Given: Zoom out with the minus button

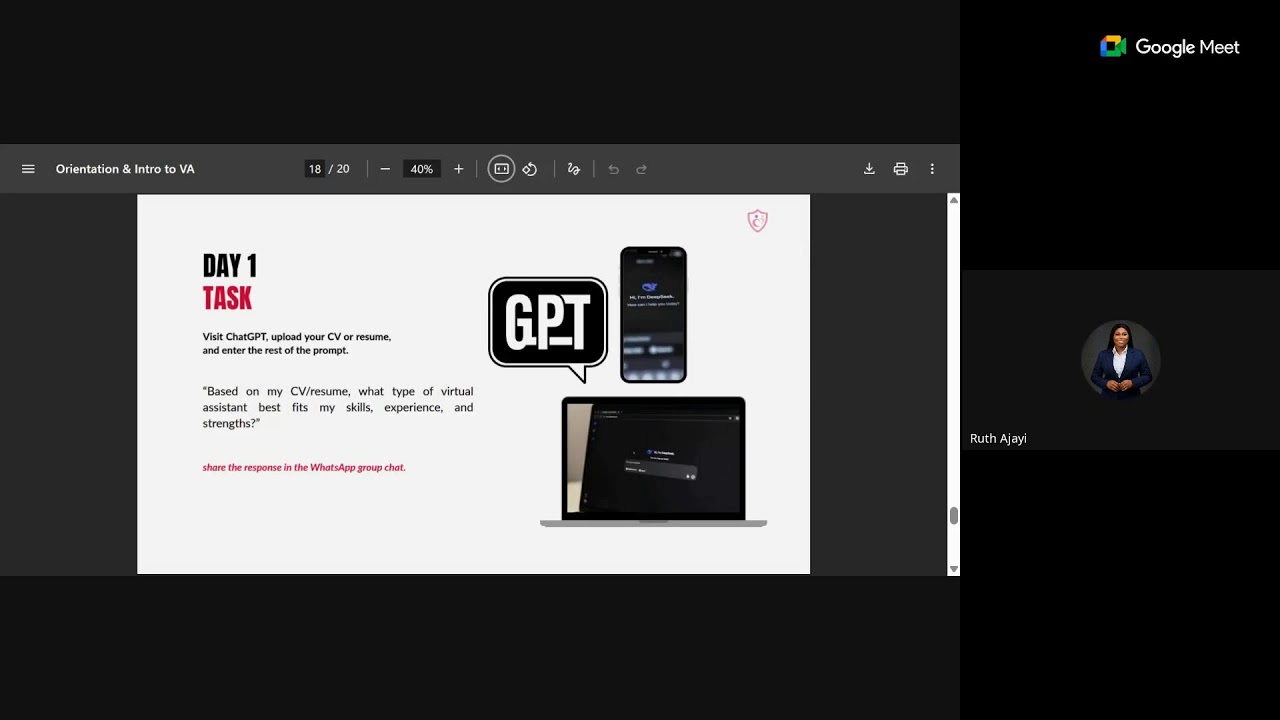Looking at the screenshot, I should tap(385, 169).
